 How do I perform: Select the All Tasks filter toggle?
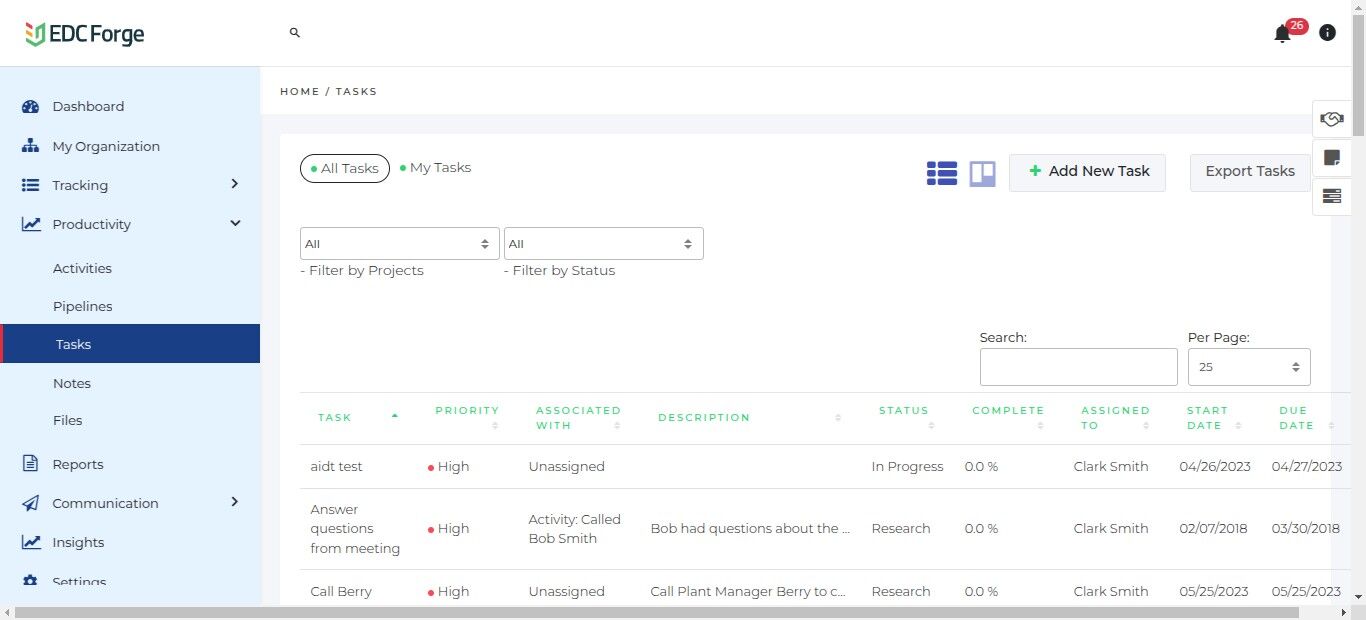coord(344,169)
